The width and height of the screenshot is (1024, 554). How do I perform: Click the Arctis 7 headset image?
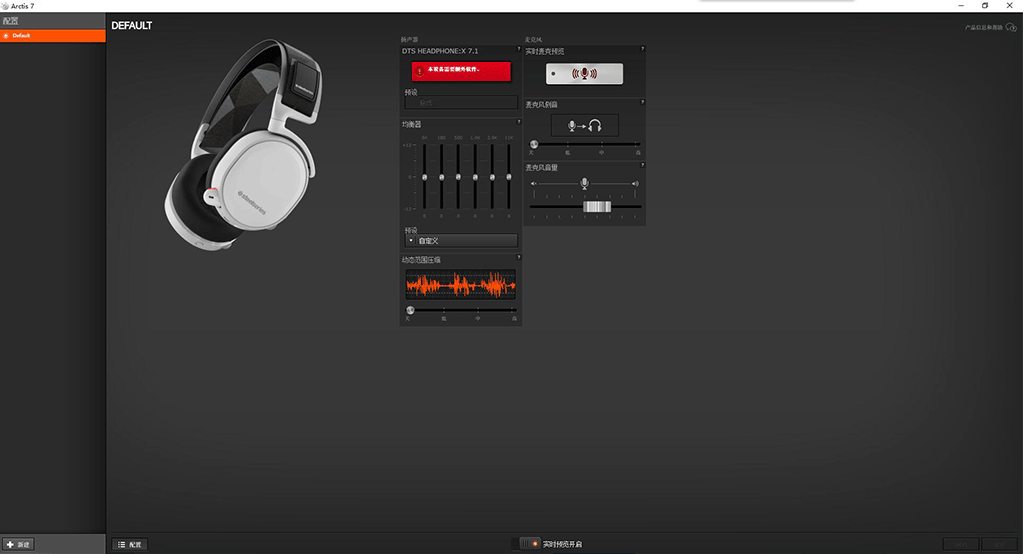click(x=245, y=145)
